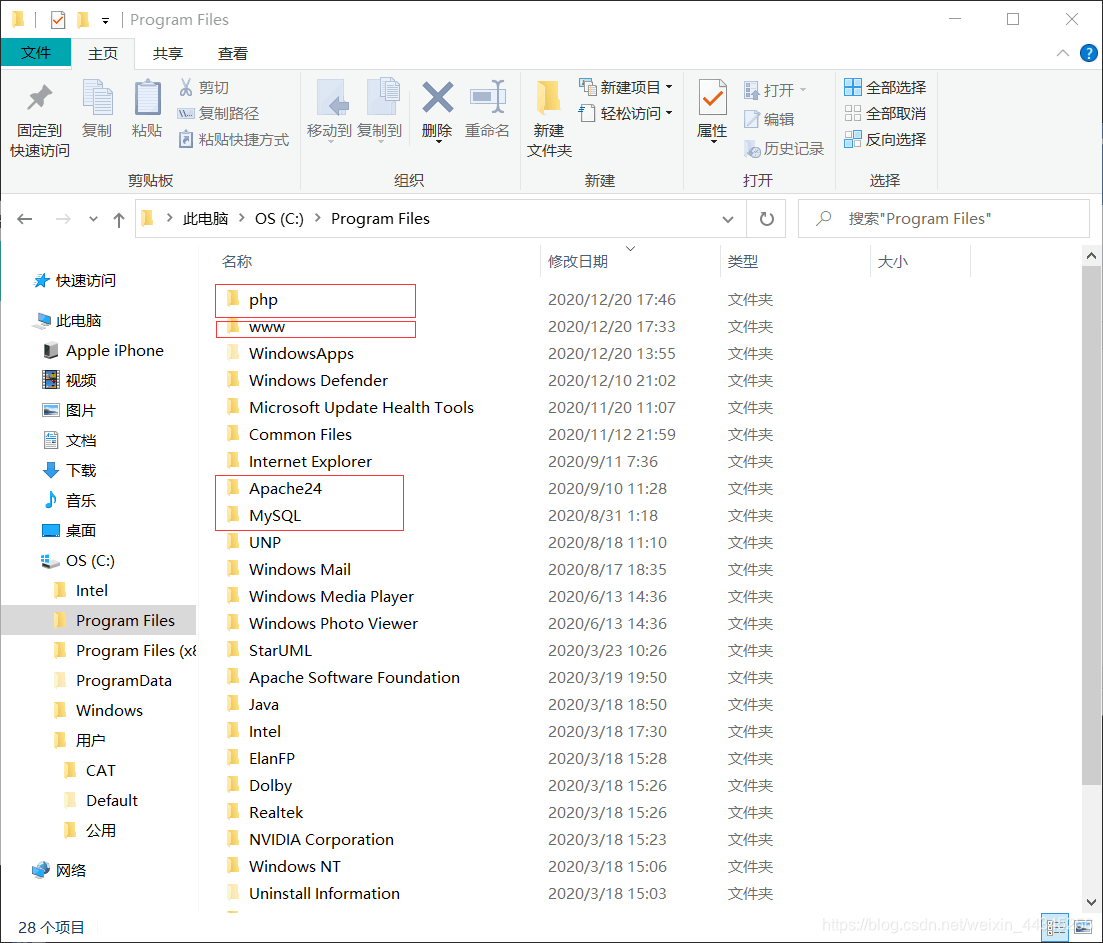Screen dimensions: 1103x943
Task: Click the Refresh button by address bar
Action: click(767, 219)
